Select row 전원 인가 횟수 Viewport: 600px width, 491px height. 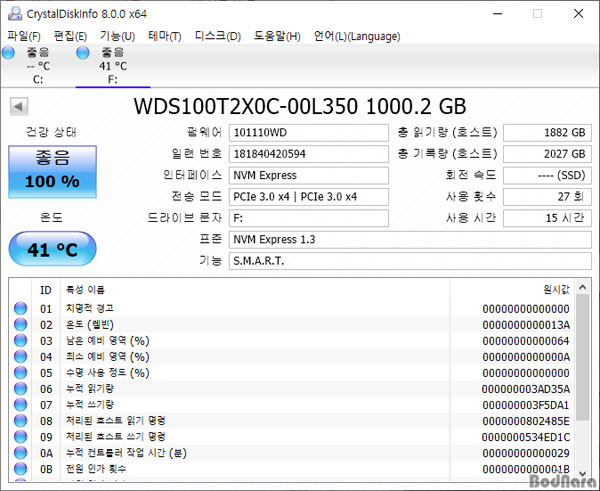[292, 469]
